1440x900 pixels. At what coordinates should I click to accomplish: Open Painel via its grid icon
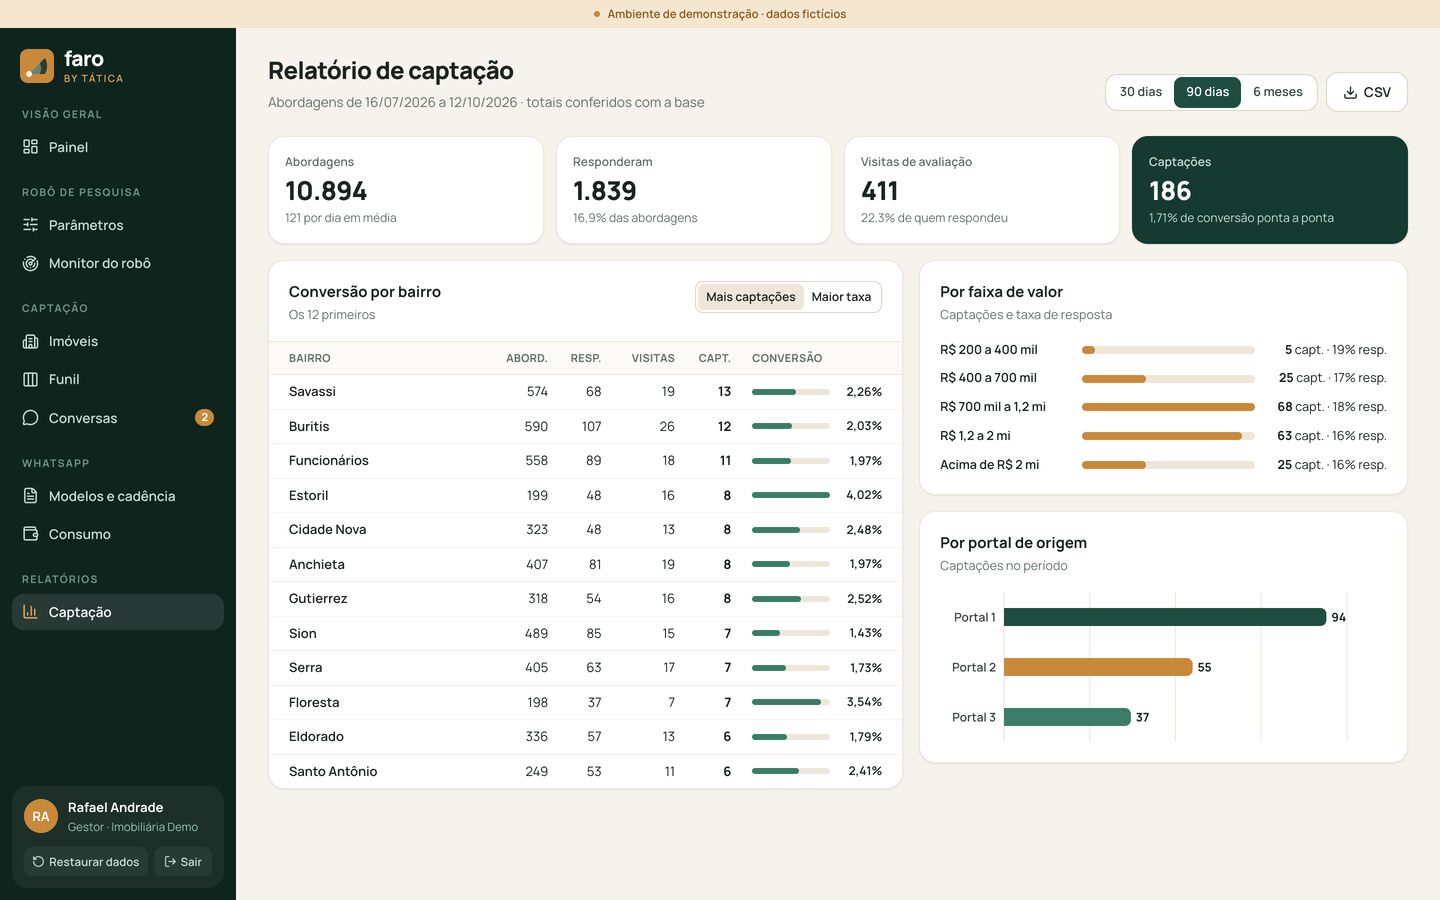pos(30,147)
